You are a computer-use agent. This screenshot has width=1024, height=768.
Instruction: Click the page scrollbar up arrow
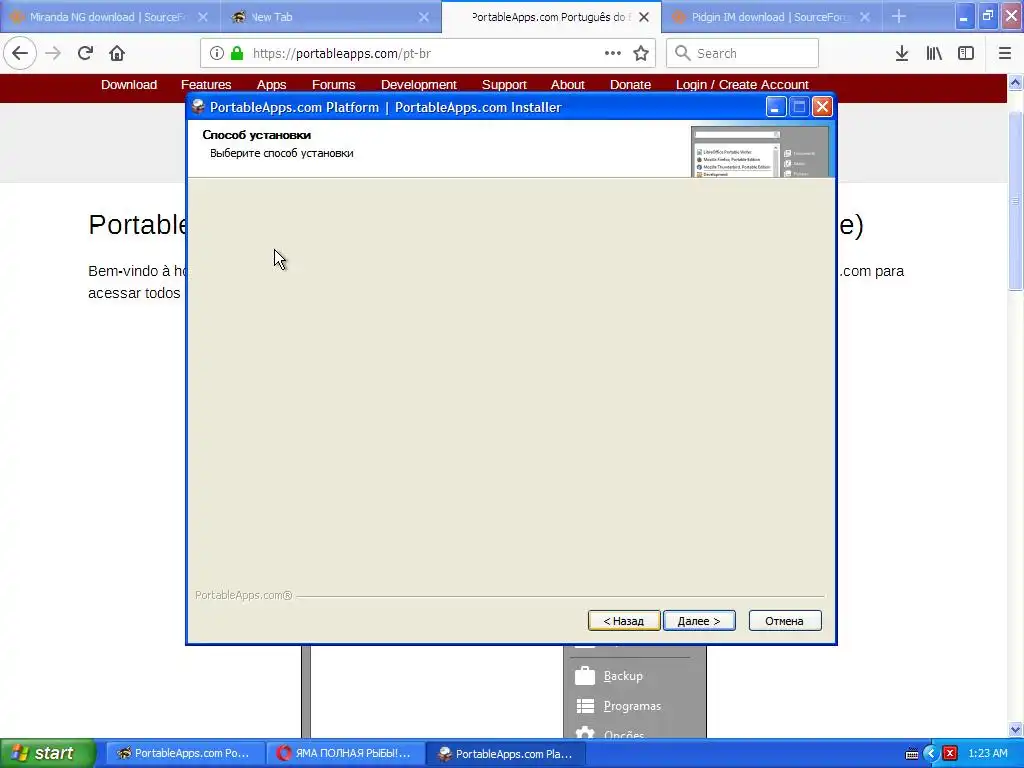pyautogui.click(x=1015, y=83)
